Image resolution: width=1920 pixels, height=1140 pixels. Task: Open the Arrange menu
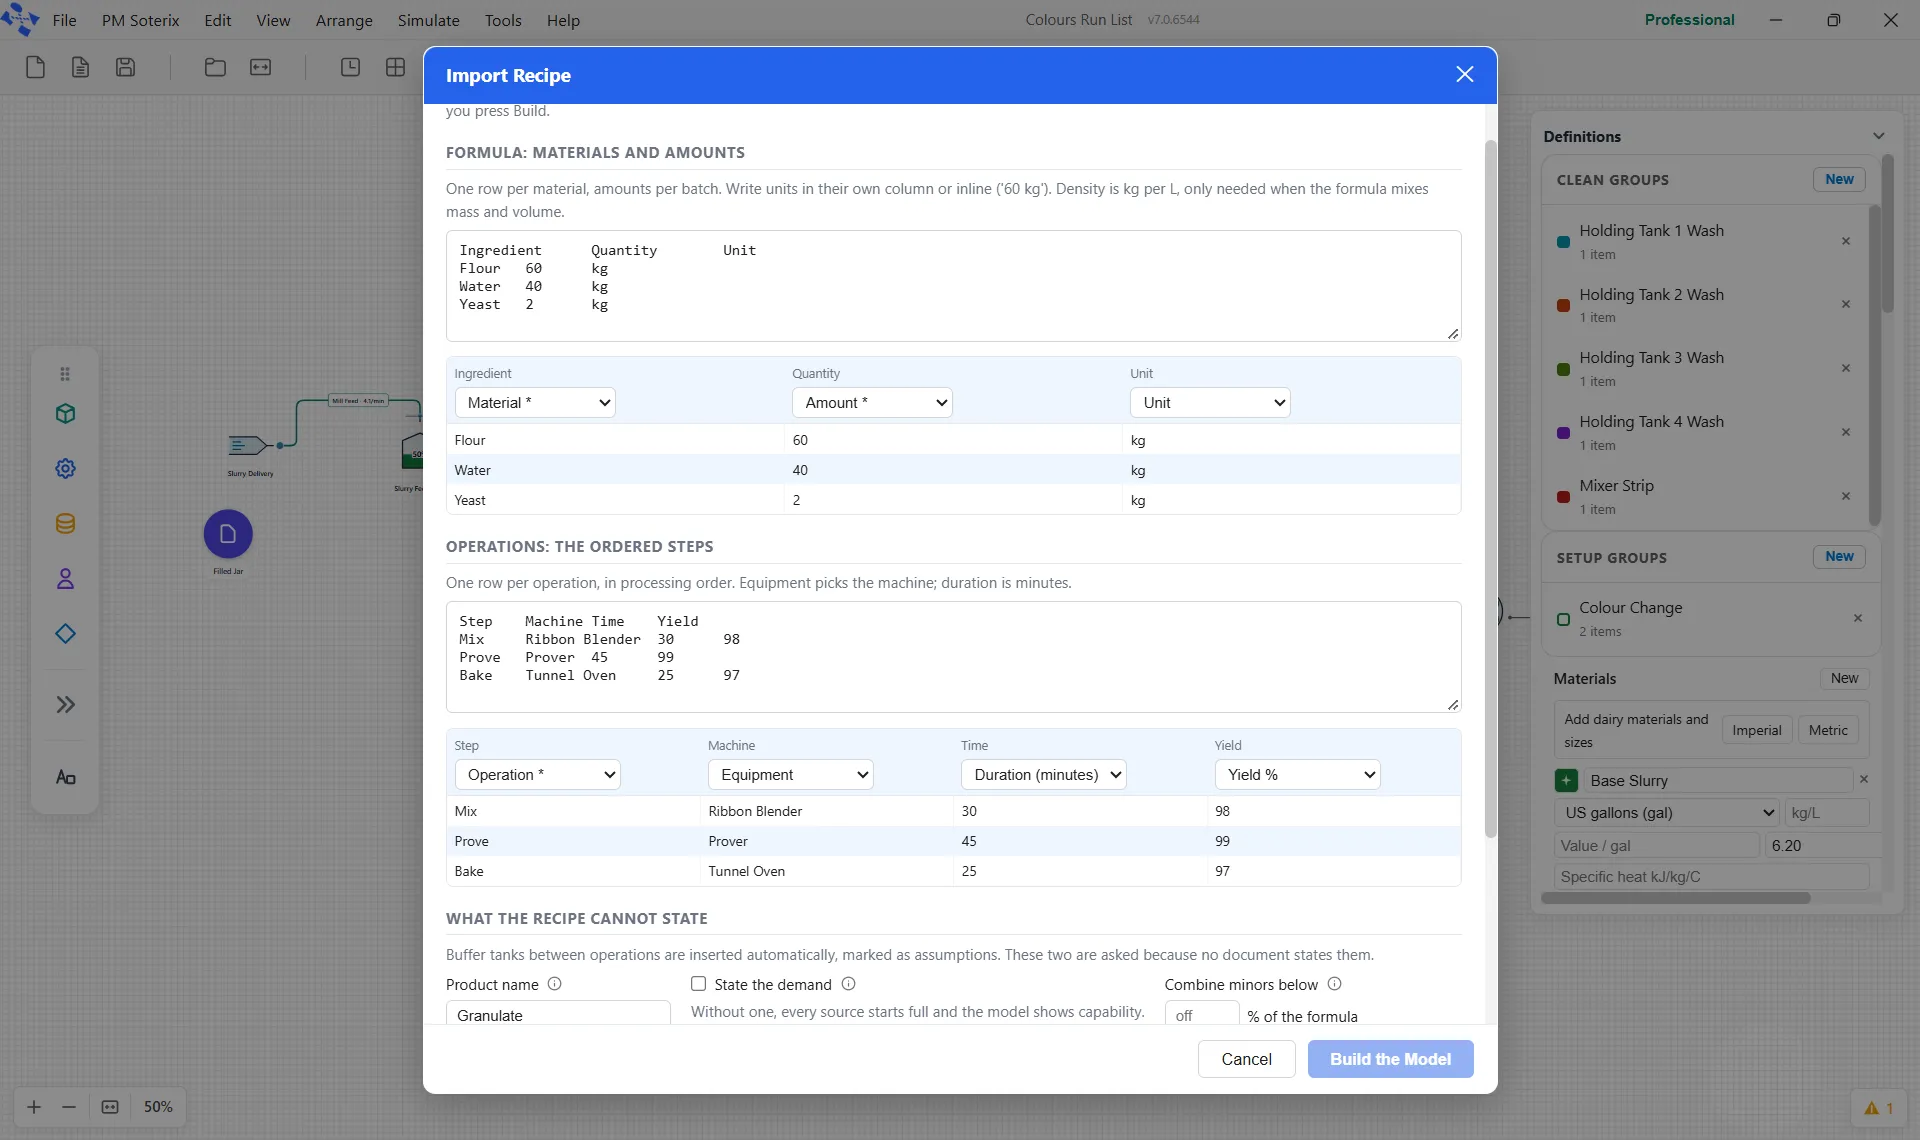344,20
